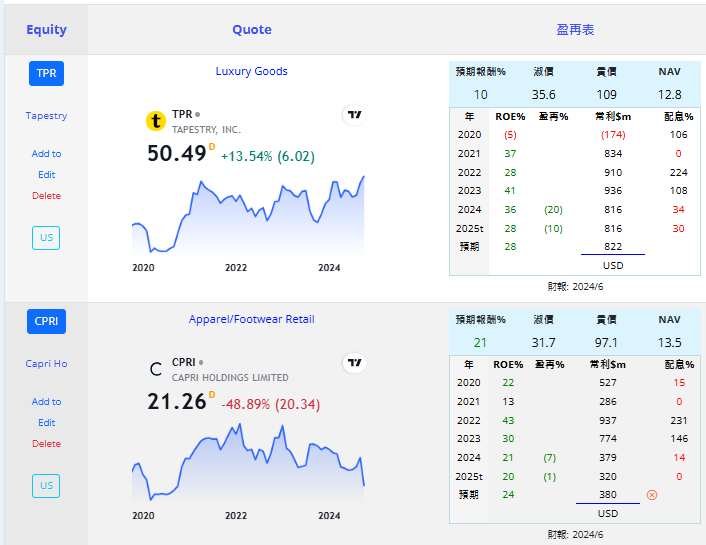706x545 pixels.
Task: Click CPRI 2022 ROE value 43
Action: click(x=508, y=421)
